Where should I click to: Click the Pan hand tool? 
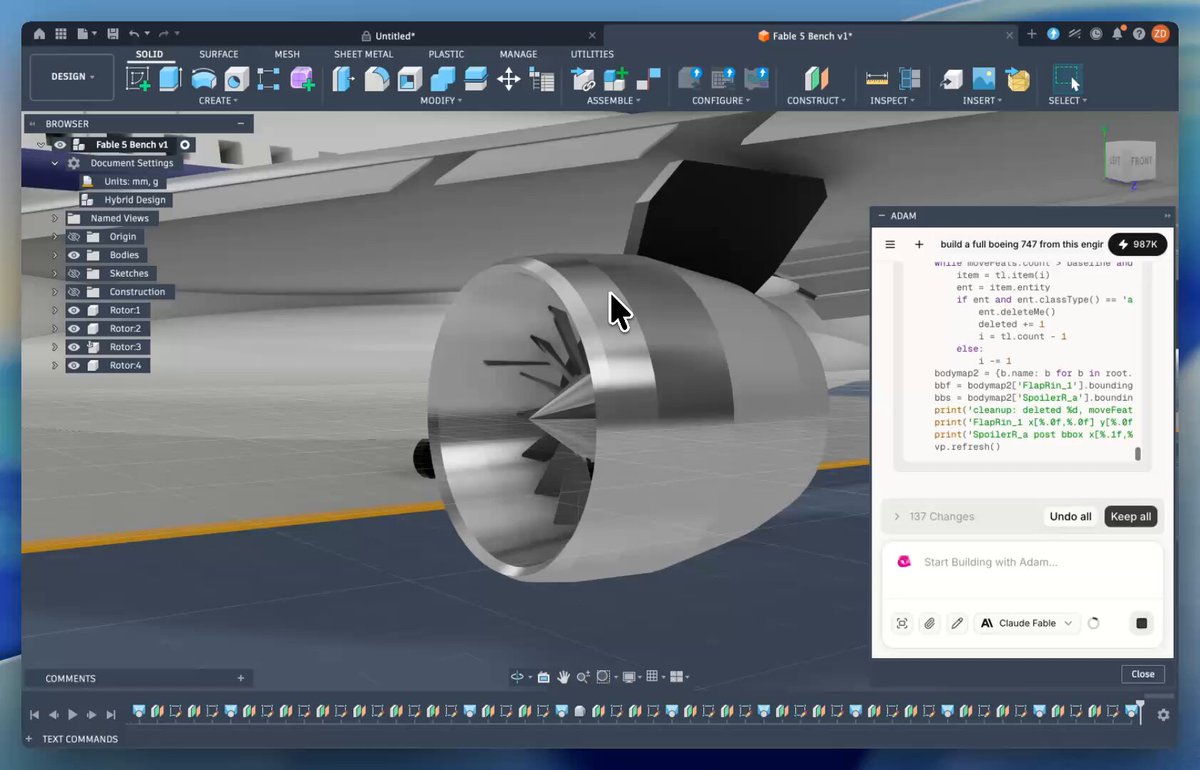click(x=564, y=677)
